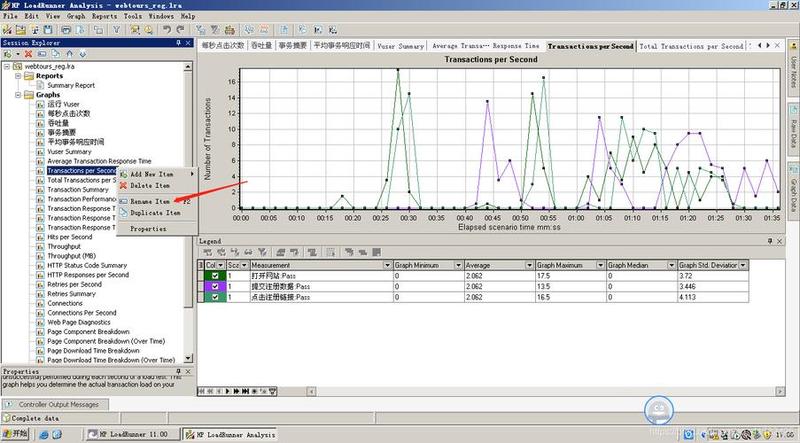Open the Graph Median column dropdown arrow
Screen dimensions: 800x443
tap(671, 265)
